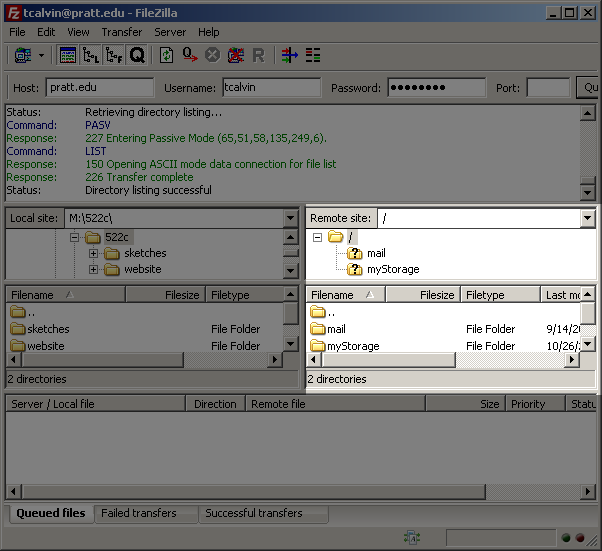
Task: Select myStorage folder in remote file list
Action: point(353,346)
